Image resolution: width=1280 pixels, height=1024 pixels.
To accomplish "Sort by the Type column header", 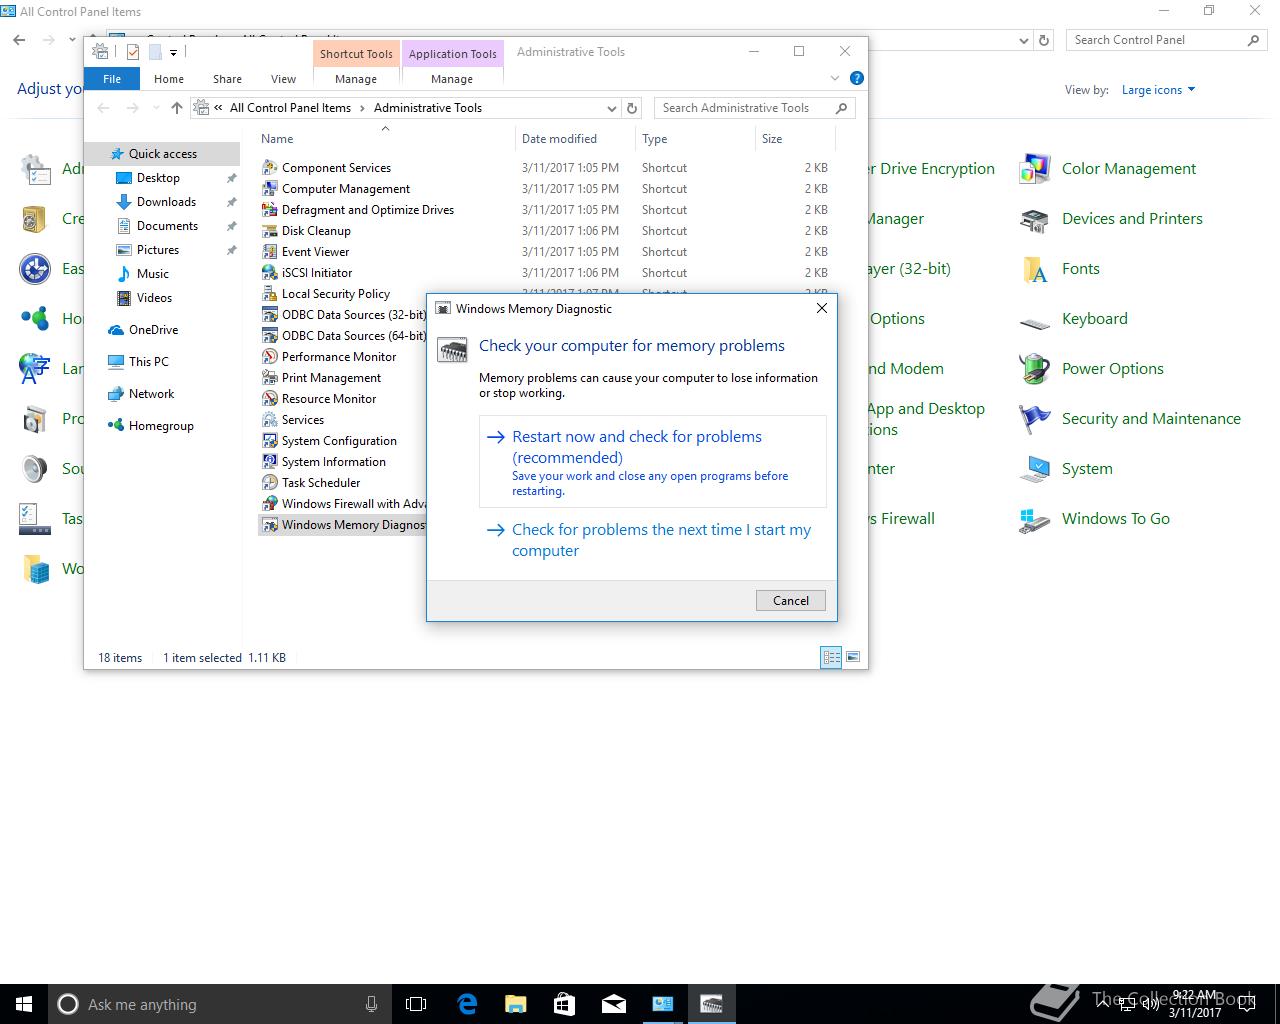I will coord(695,139).
